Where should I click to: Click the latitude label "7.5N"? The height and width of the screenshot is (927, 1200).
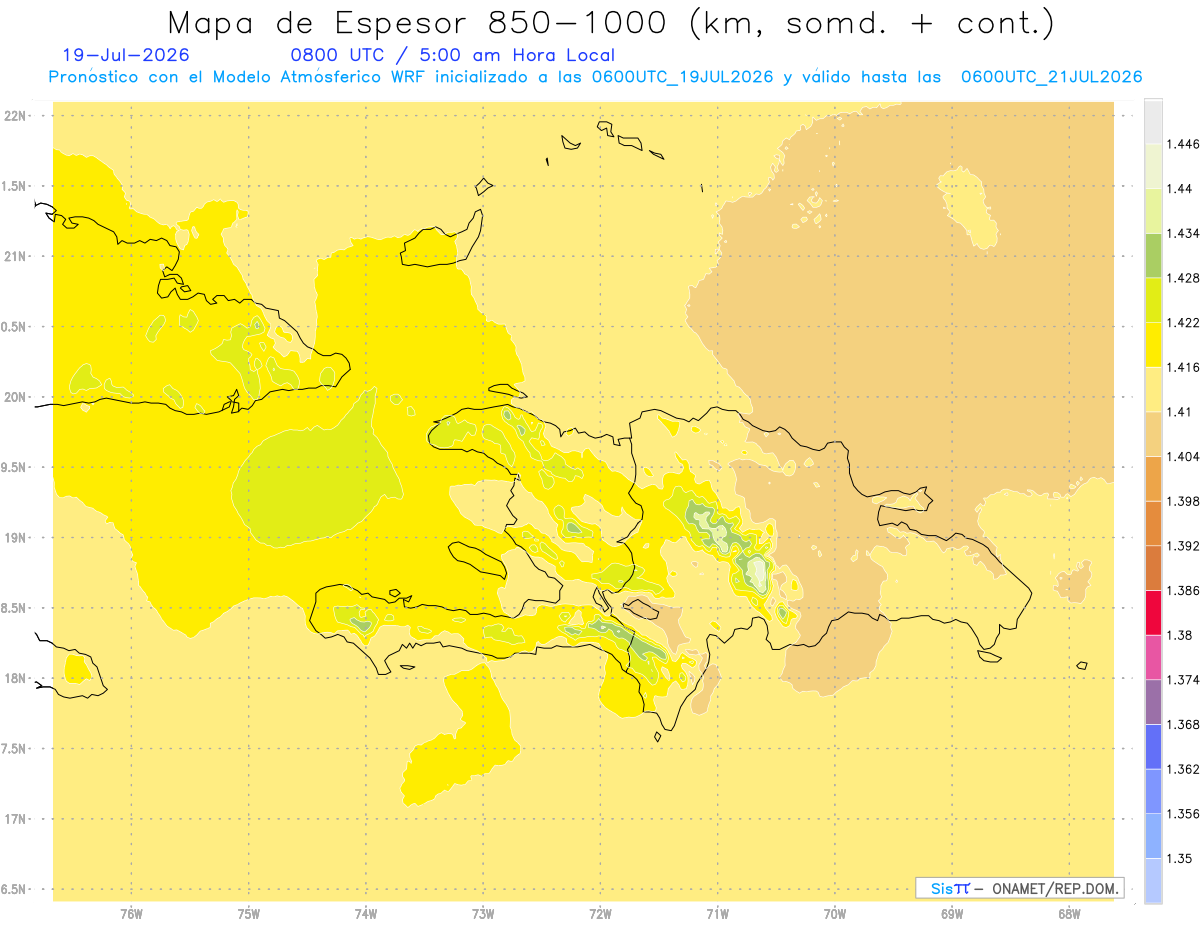[x=15, y=749]
